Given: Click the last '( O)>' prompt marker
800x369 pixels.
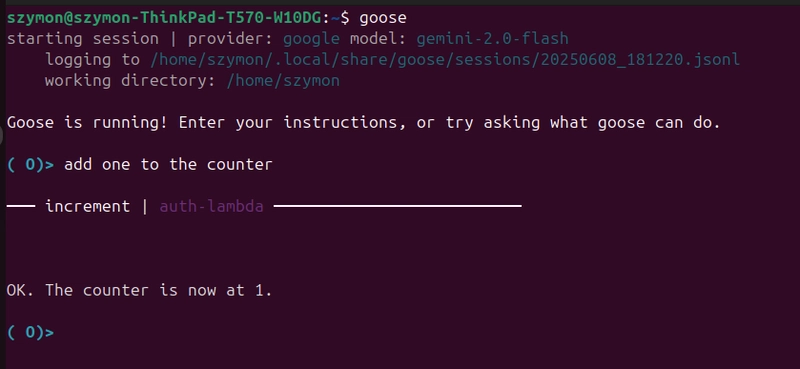Looking at the screenshot, I should click(x=31, y=333).
